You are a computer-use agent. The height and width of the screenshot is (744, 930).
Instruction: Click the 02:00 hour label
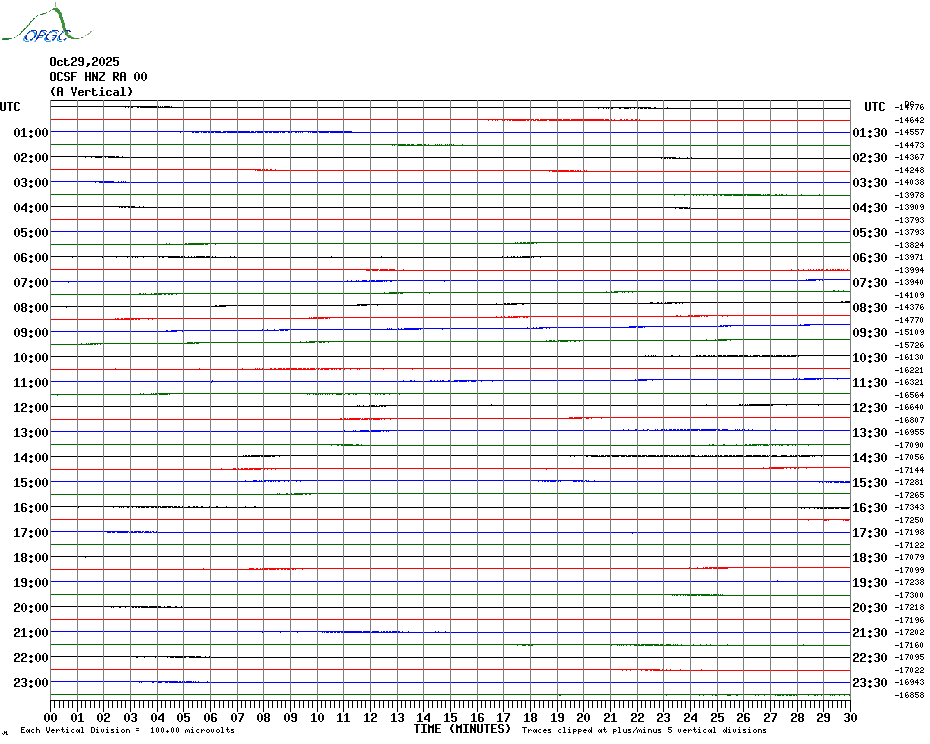31,158
